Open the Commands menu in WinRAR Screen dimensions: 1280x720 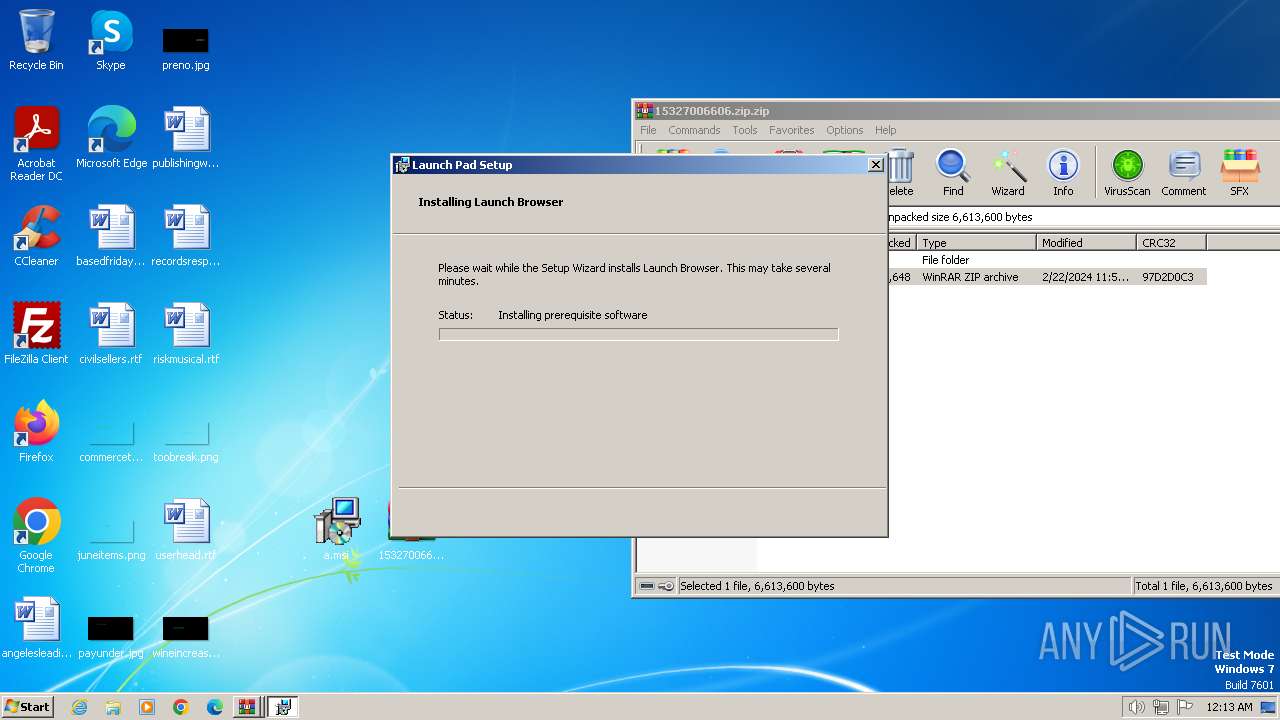coord(694,130)
